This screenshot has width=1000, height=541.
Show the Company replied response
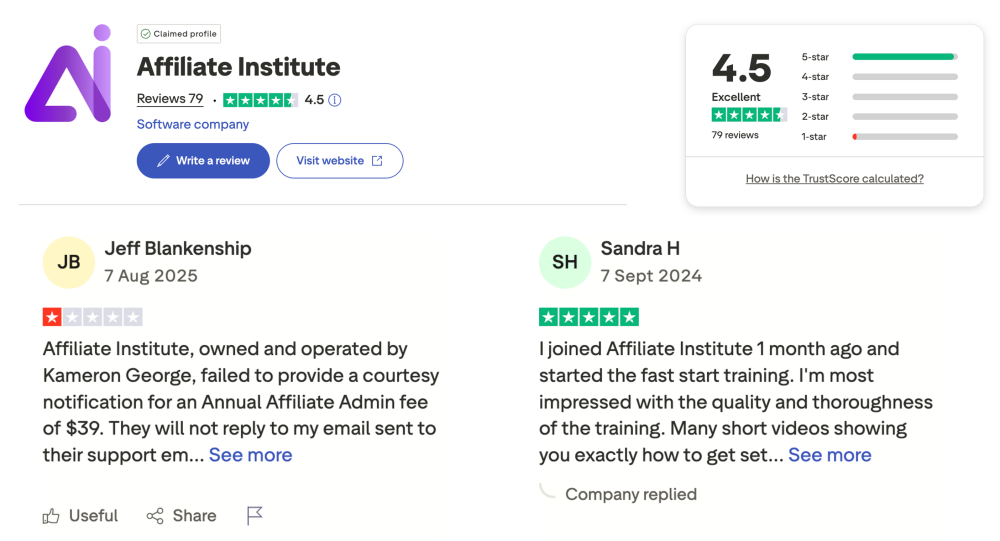tap(630, 494)
